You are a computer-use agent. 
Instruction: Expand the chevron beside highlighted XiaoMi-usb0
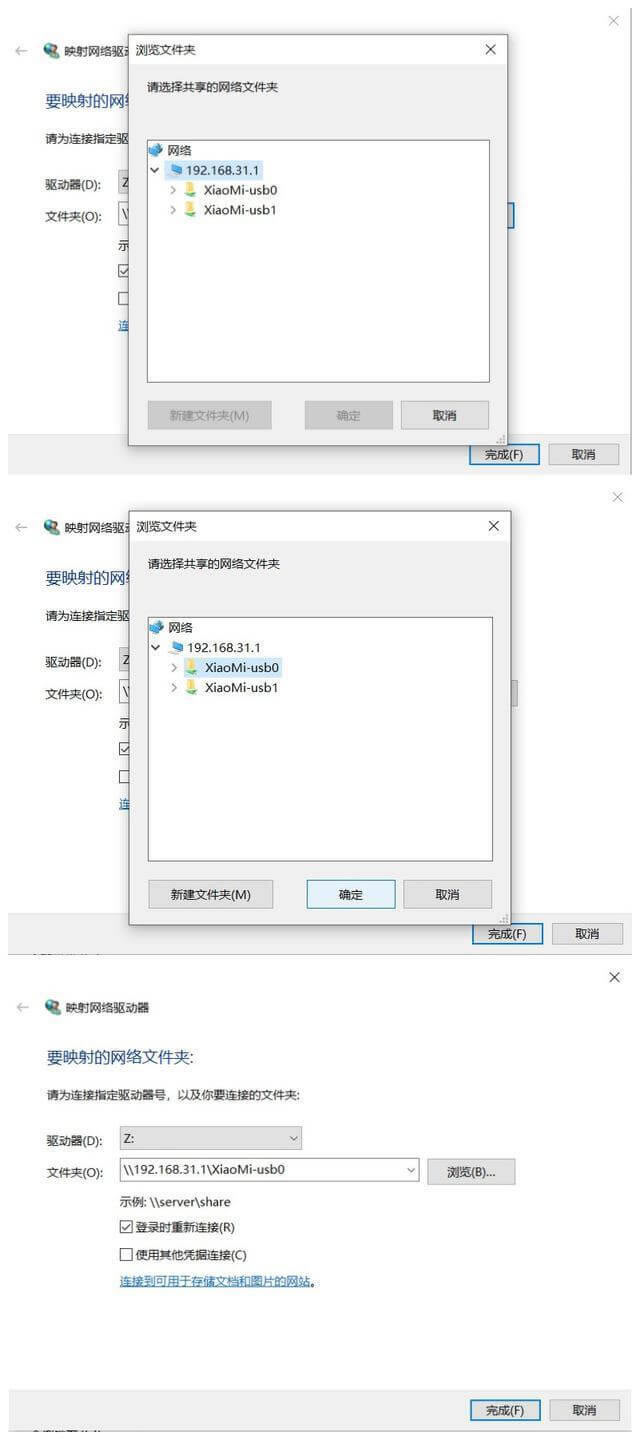(174, 667)
